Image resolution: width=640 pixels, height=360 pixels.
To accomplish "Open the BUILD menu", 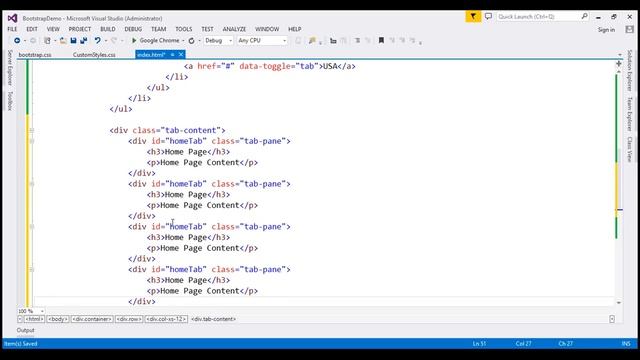I will (108, 29).
